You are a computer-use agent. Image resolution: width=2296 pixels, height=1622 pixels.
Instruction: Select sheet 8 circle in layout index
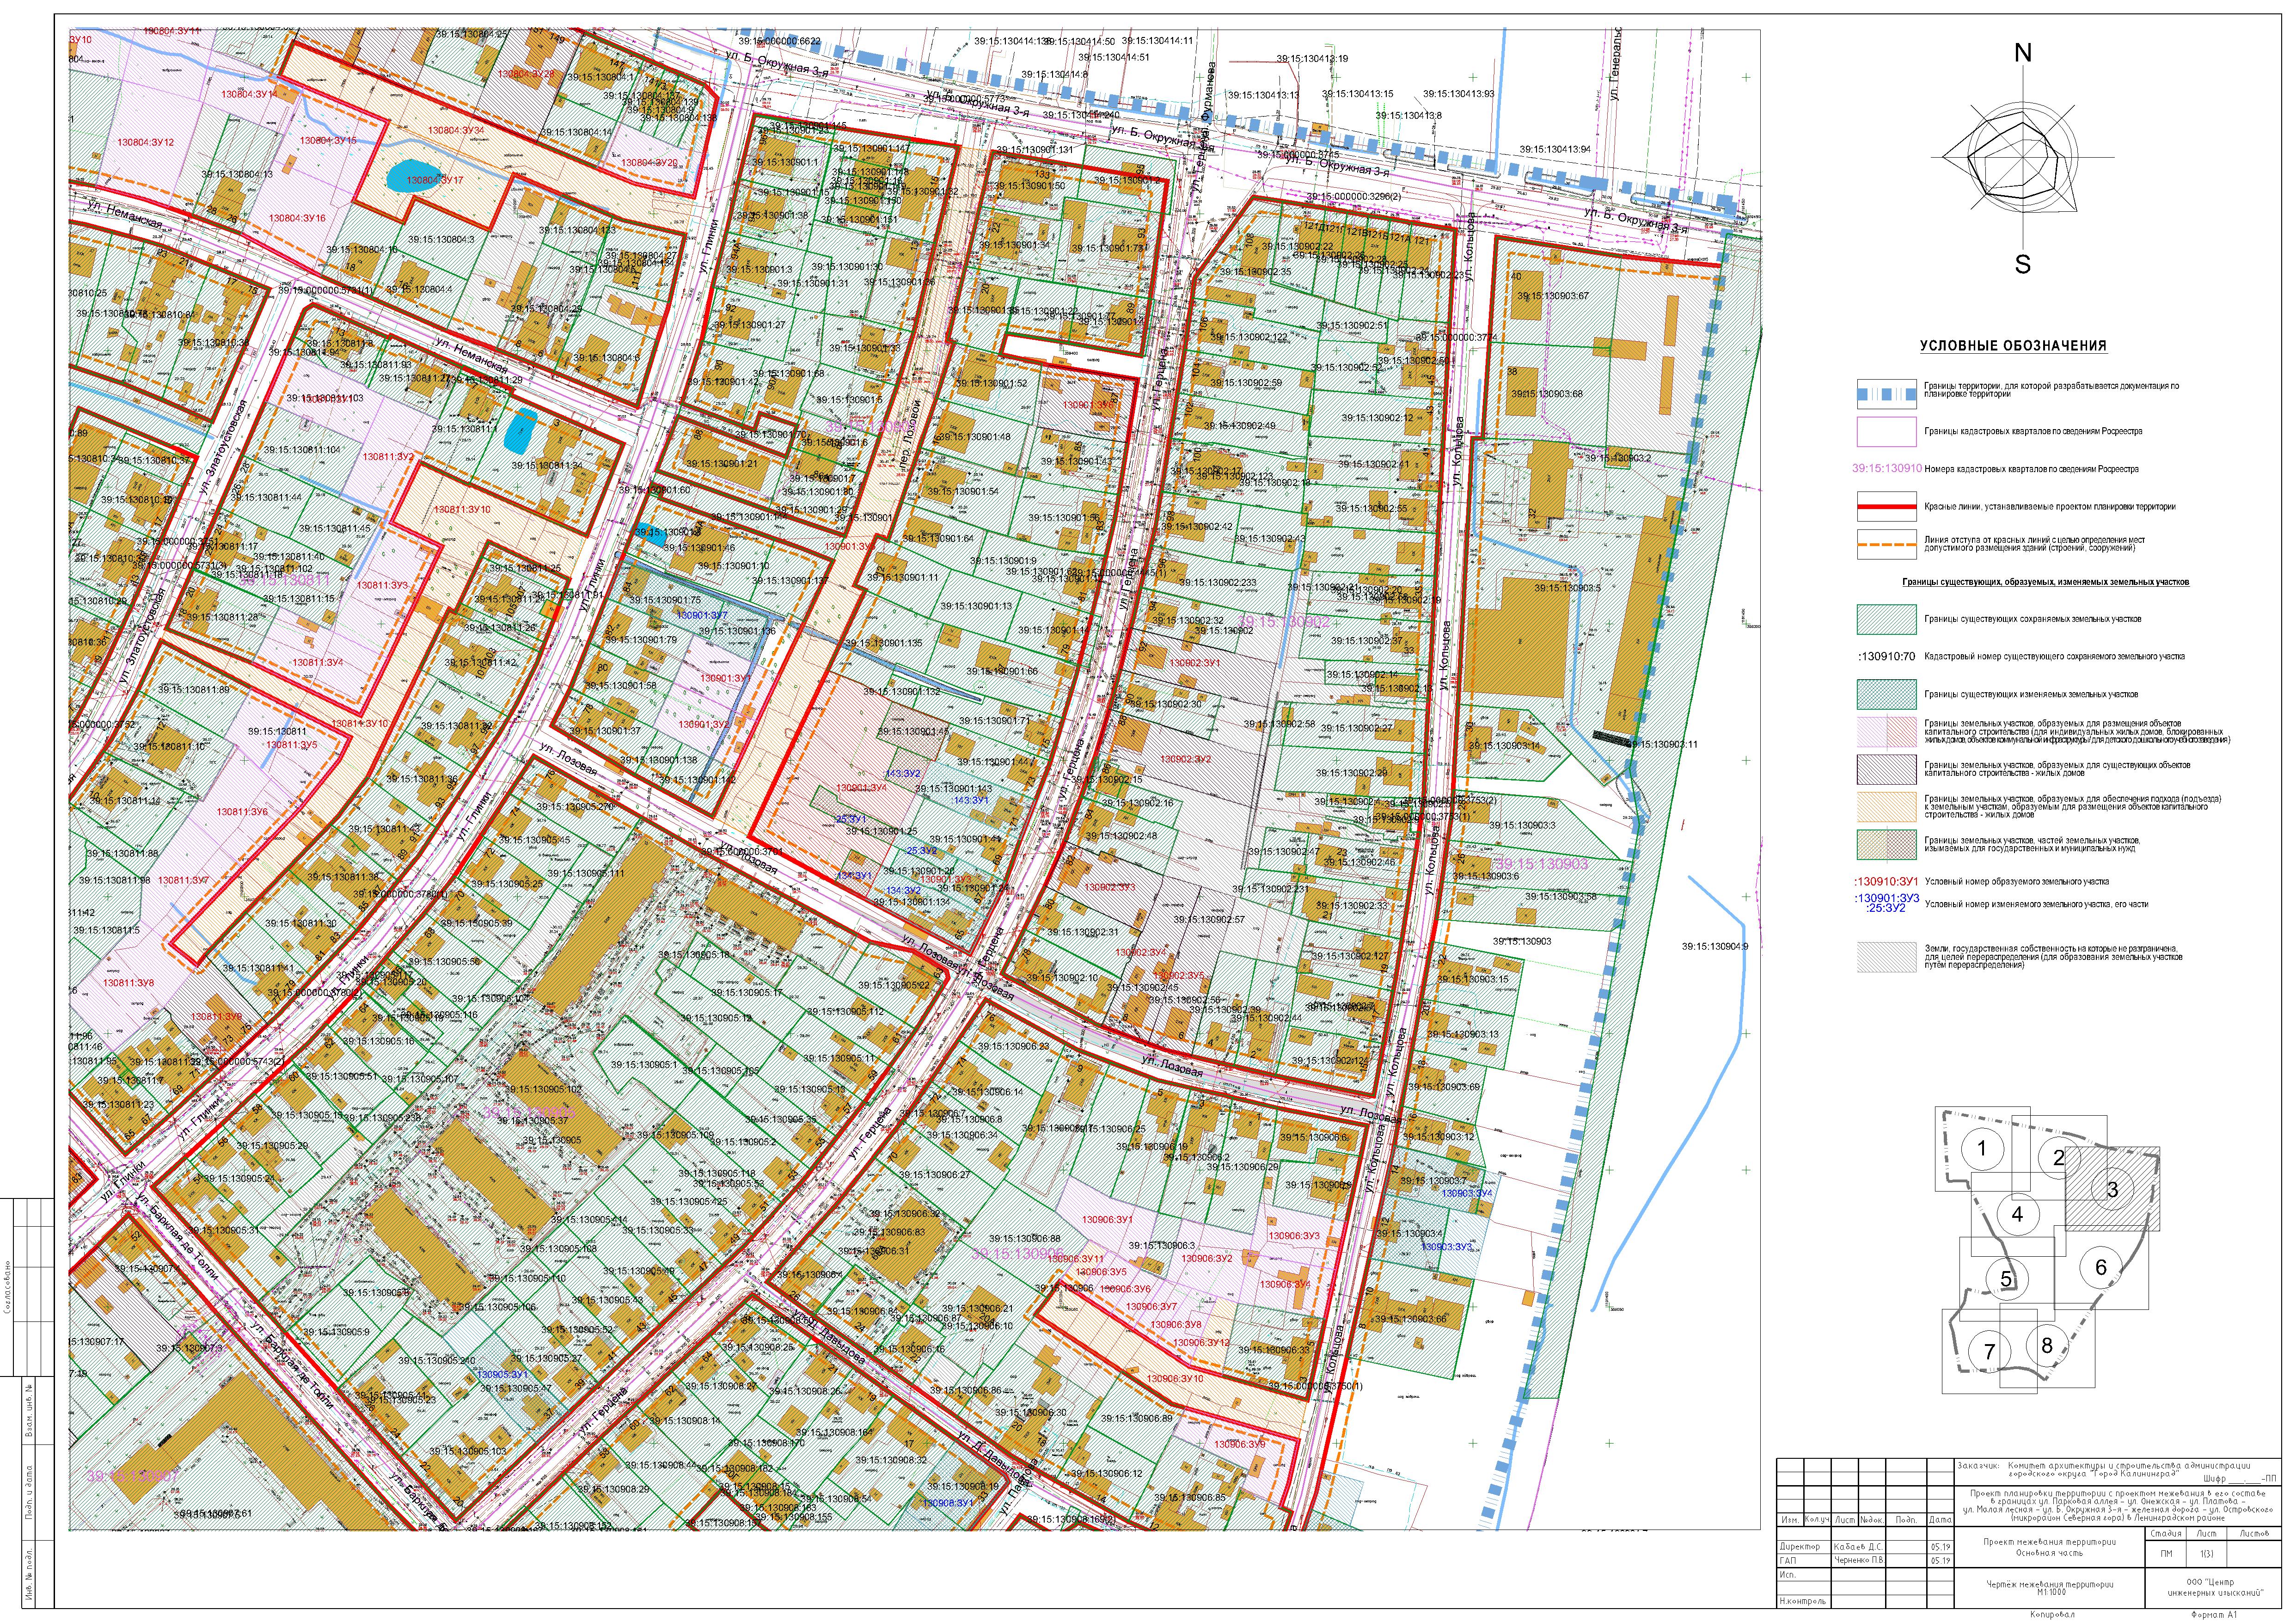pos(2047,1345)
